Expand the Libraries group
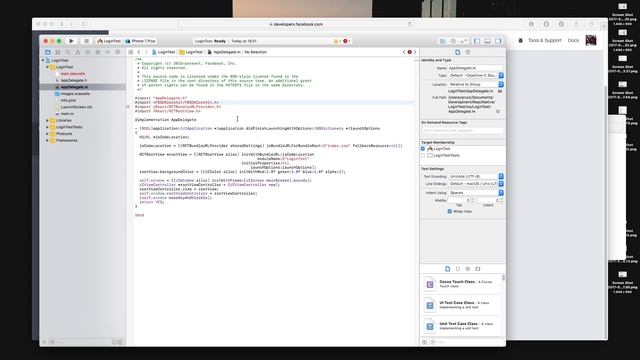Screen dimensions: 640x360 [x=47, y=120]
